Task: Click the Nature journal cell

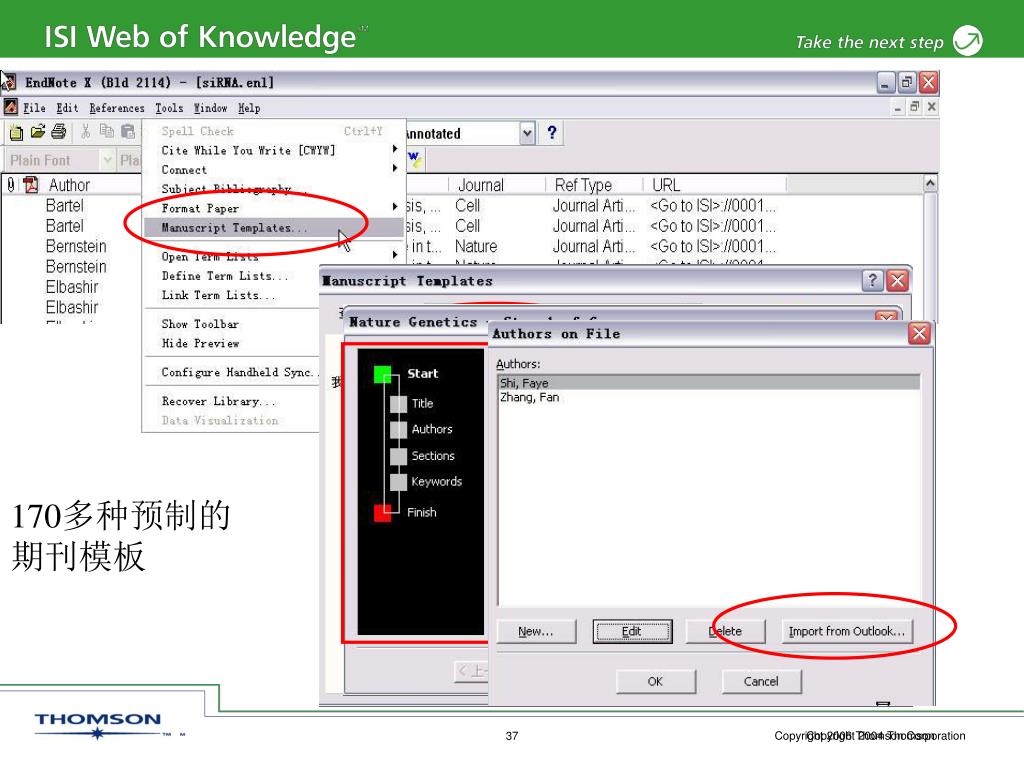Action: 476,246
